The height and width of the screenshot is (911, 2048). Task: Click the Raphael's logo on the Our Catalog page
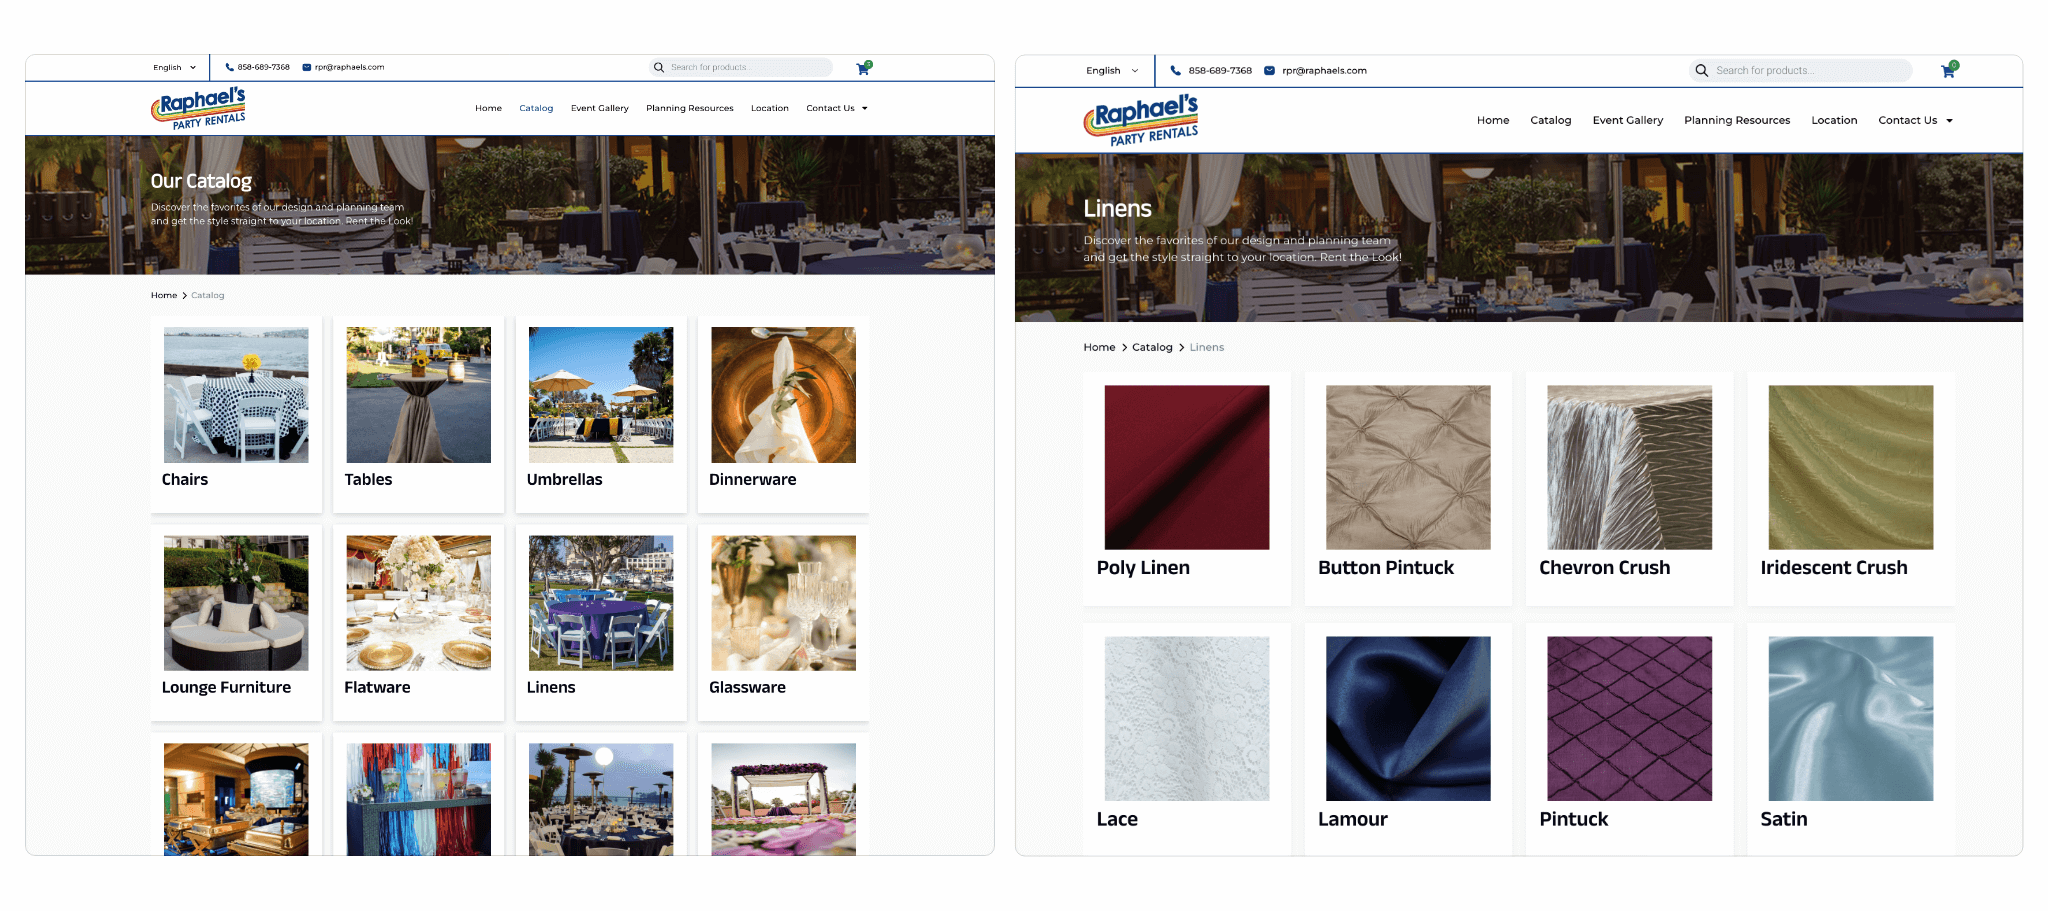(x=199, y=108)
